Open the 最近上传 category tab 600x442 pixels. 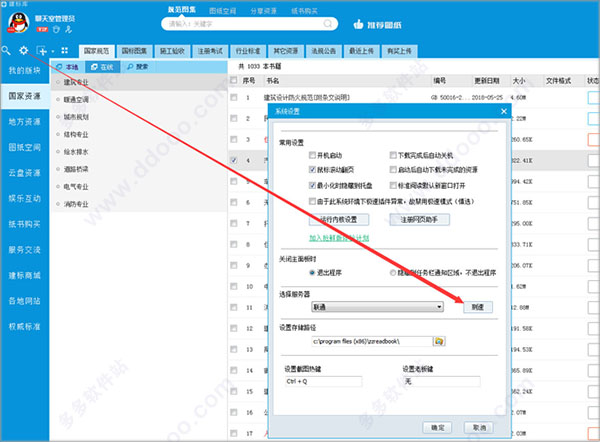point(362,51)
